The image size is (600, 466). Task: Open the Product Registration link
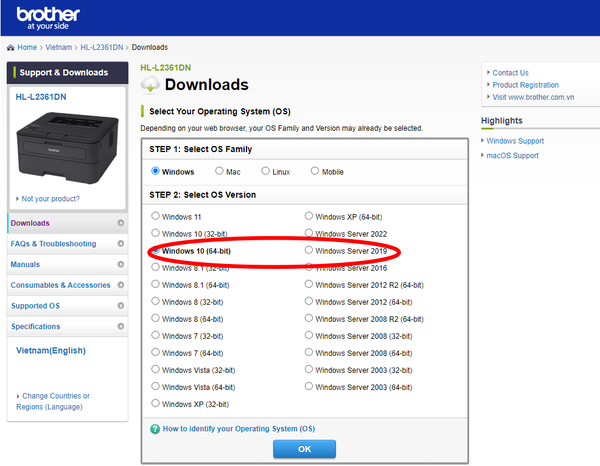(x=525, y=85)
